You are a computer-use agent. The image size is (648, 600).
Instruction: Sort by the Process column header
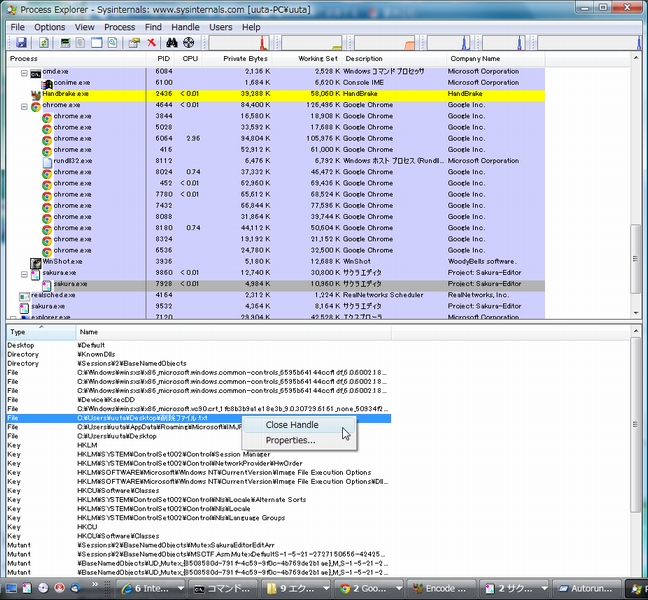[x=76, y=59]
